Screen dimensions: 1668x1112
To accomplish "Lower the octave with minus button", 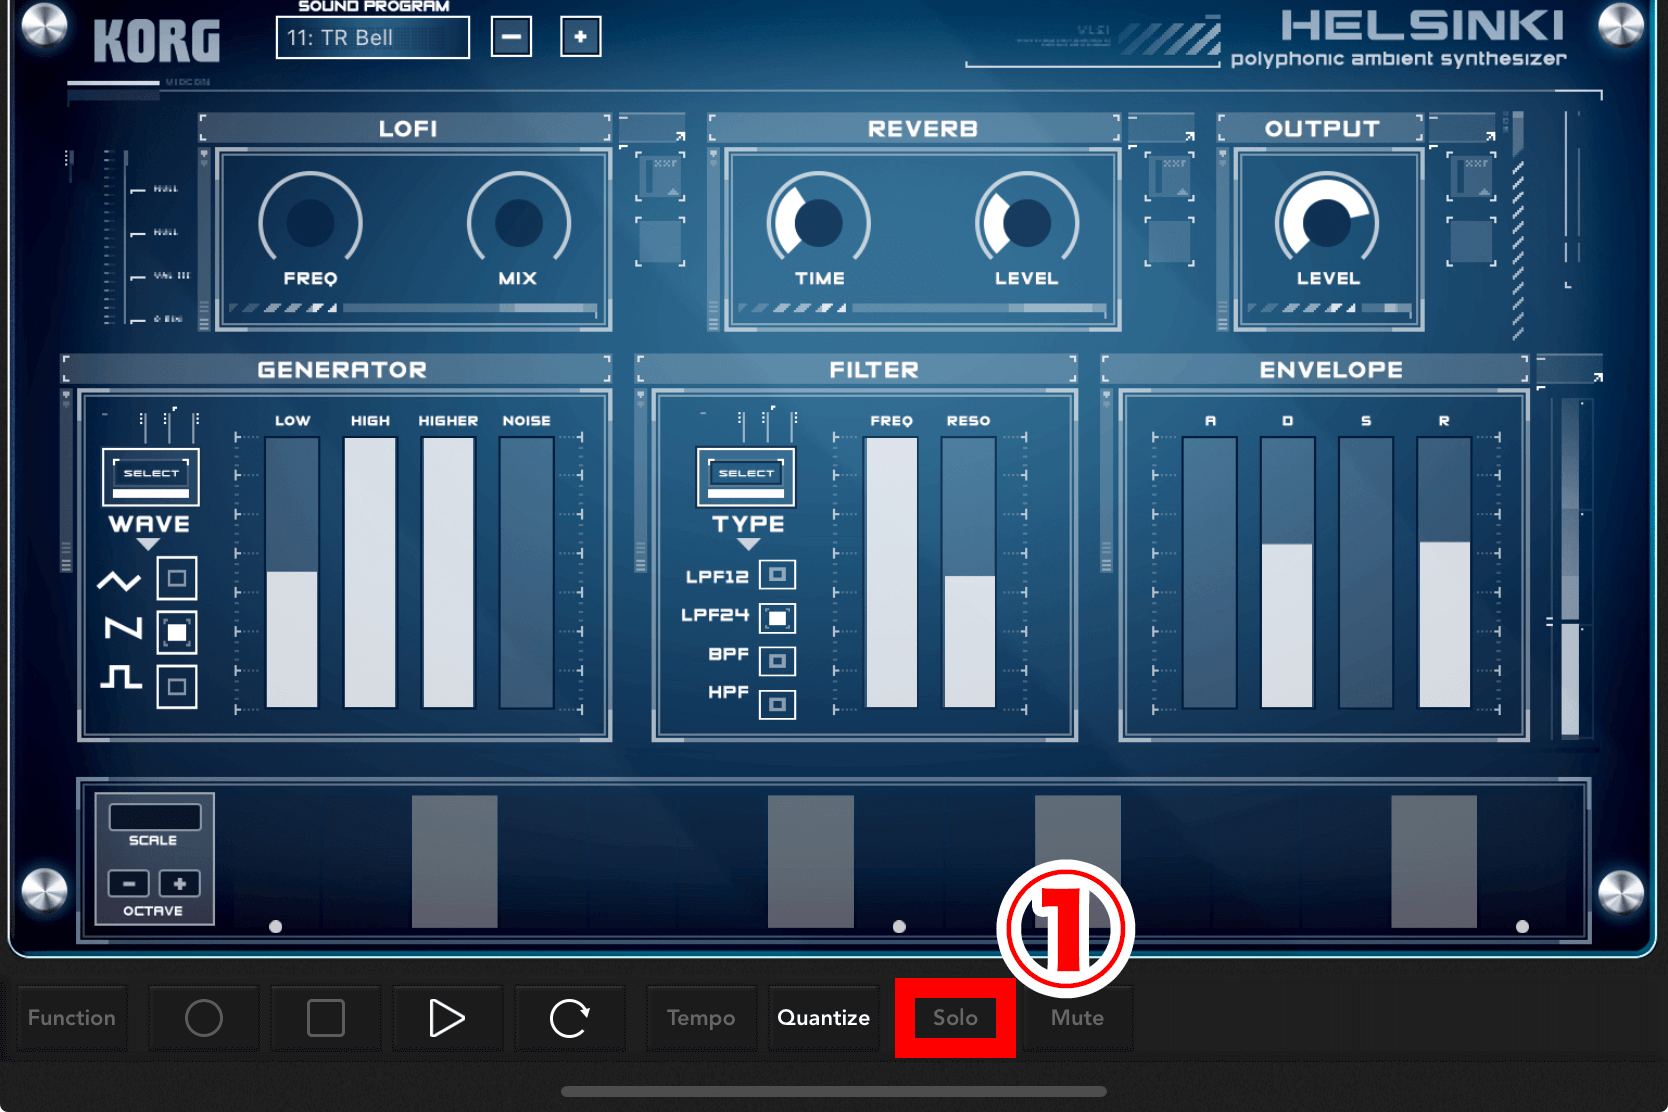I will coord(129,884).
